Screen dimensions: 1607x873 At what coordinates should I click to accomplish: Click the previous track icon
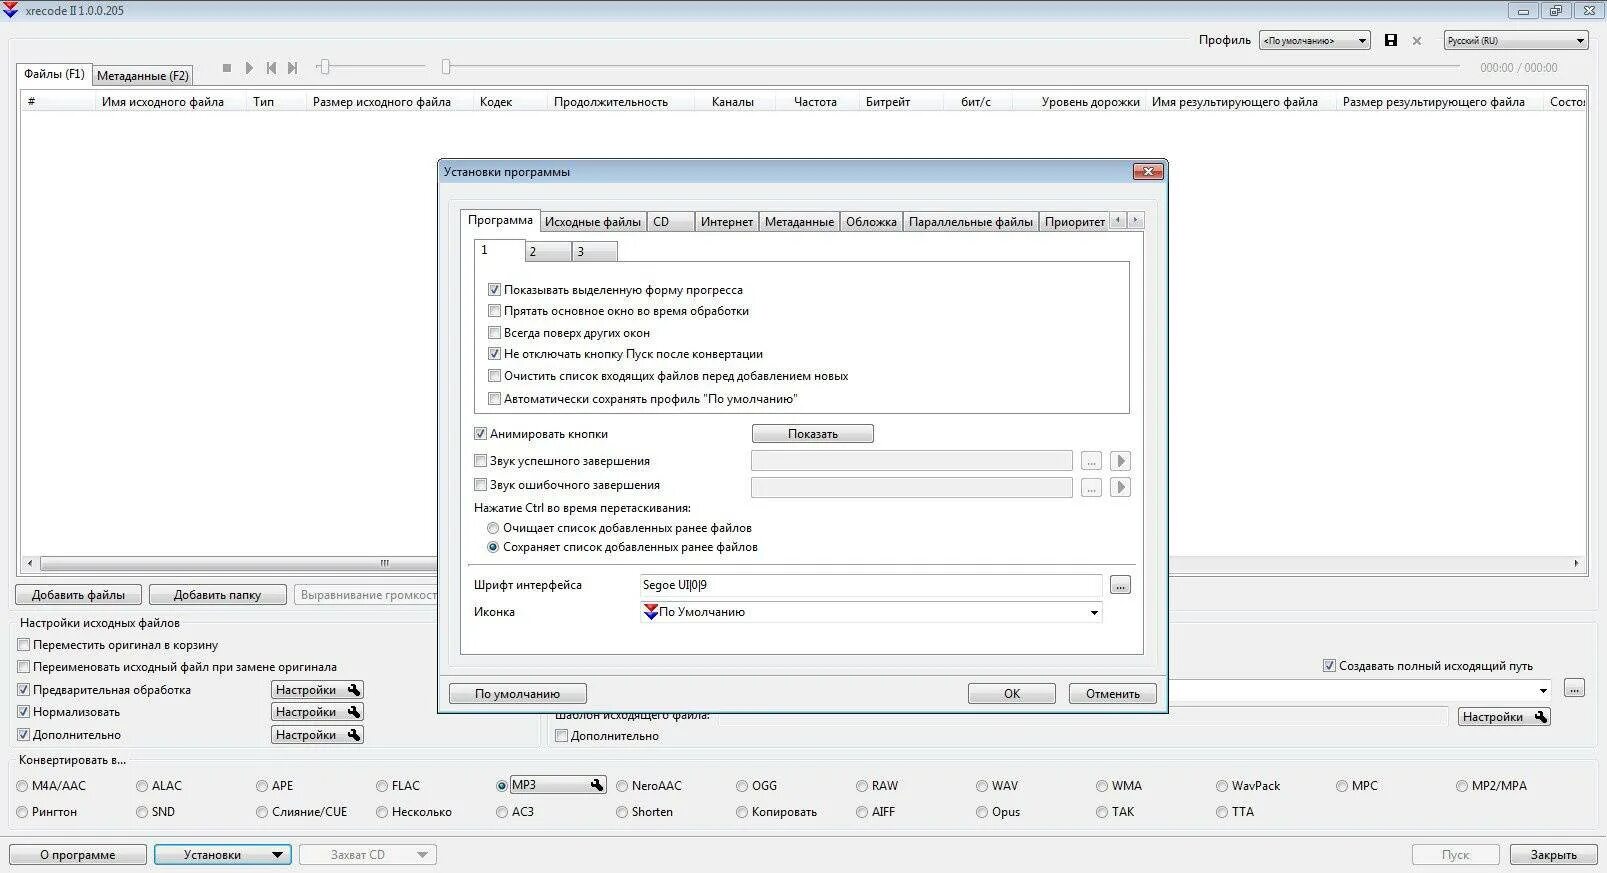[271, 68]
